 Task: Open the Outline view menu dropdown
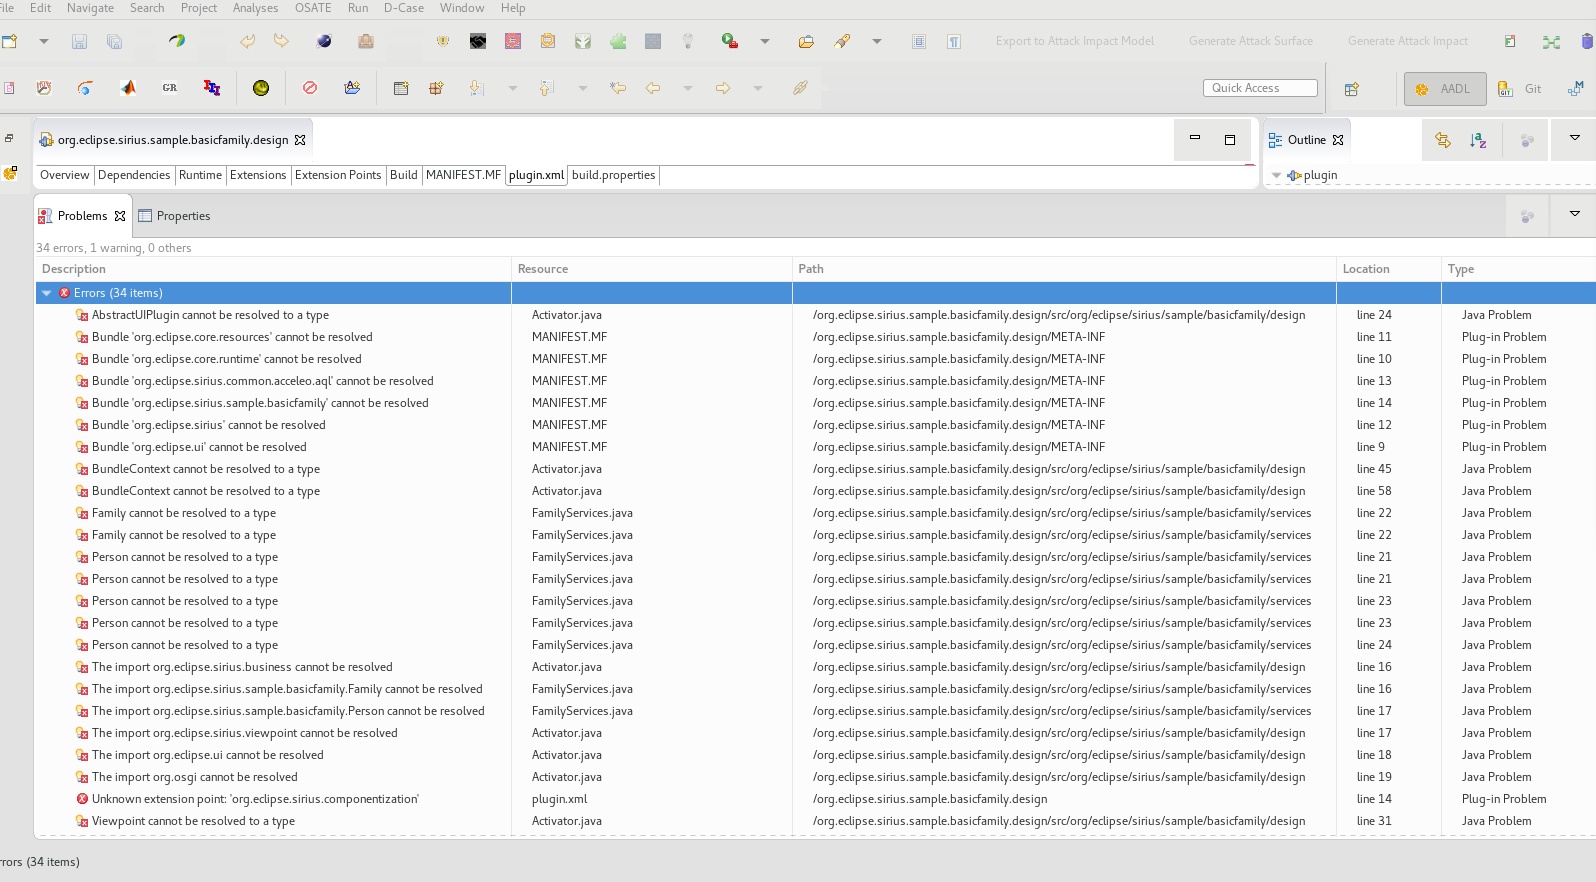click(x=1574, y=138)
